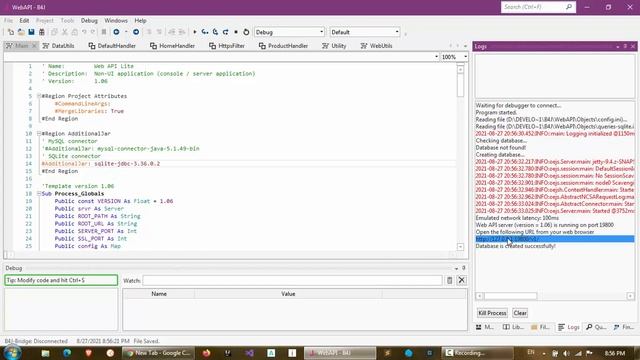
Task: Click the title bar Search box
Action: pyautogui.click(x=538, y=7)
